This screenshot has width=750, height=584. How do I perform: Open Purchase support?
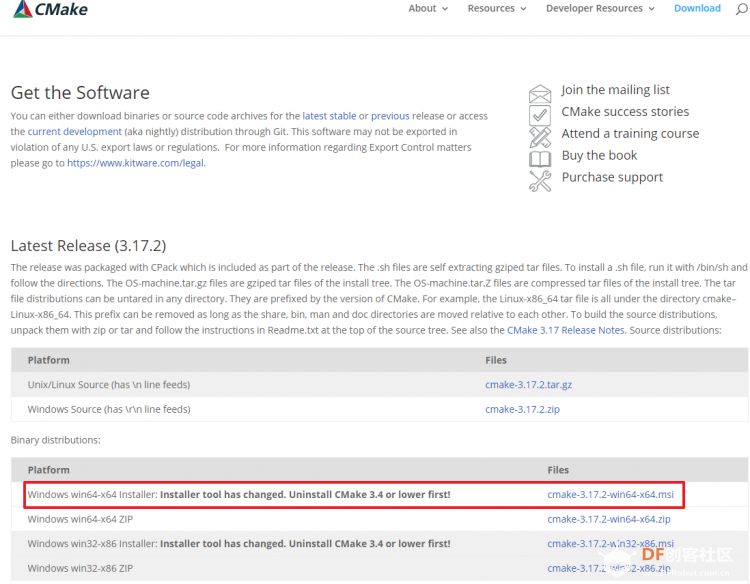click(x=612, y=177)
